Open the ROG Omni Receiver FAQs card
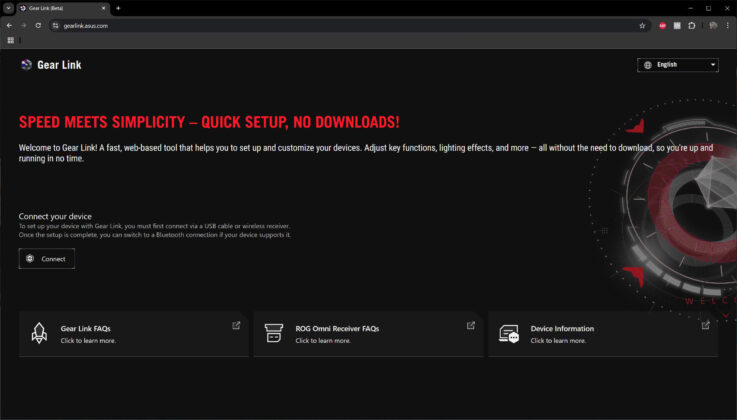The height and width of the screenshot is (420, 737). 368,334
